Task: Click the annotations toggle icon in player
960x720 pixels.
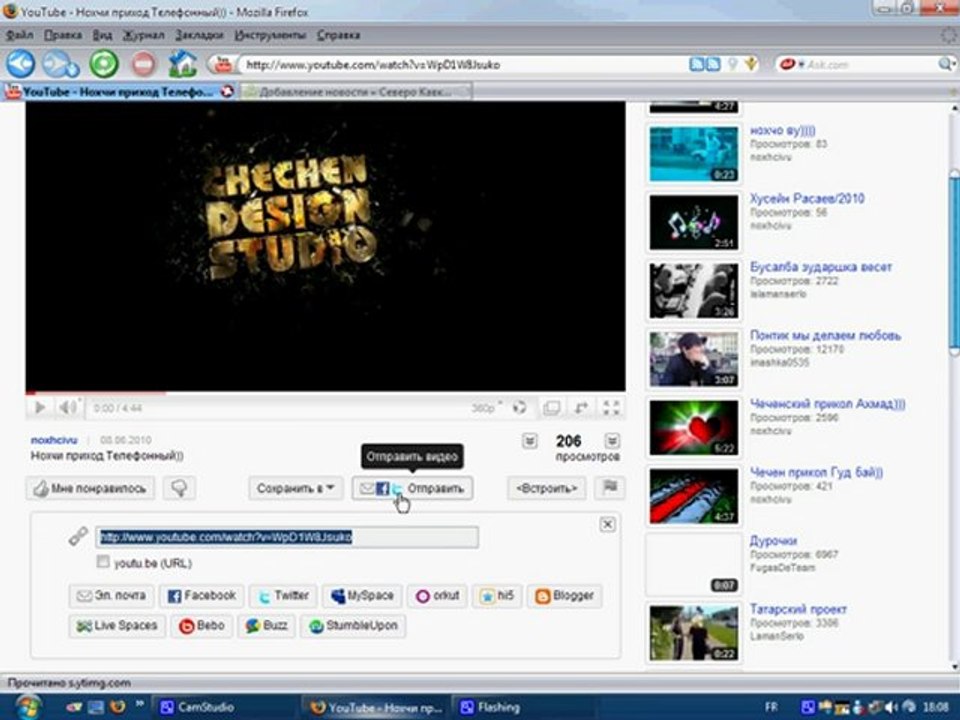Action: 519,408
